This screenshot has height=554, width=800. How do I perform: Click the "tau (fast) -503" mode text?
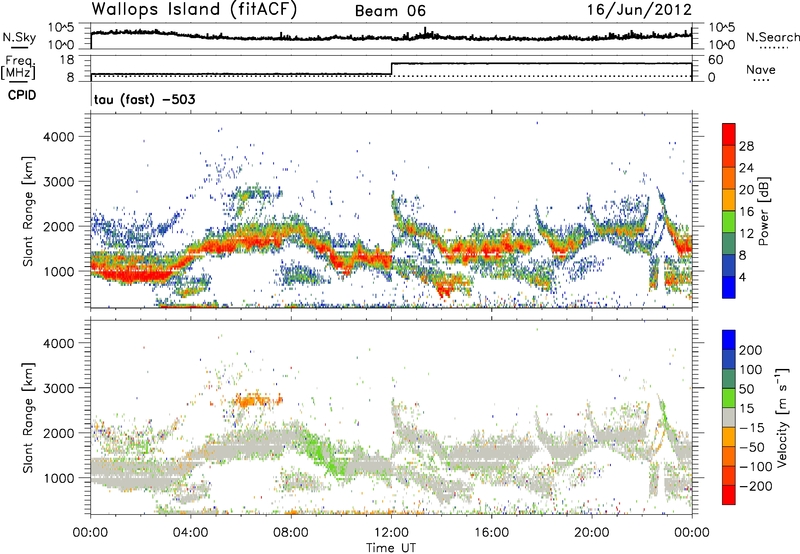click(x=145, y=99)
